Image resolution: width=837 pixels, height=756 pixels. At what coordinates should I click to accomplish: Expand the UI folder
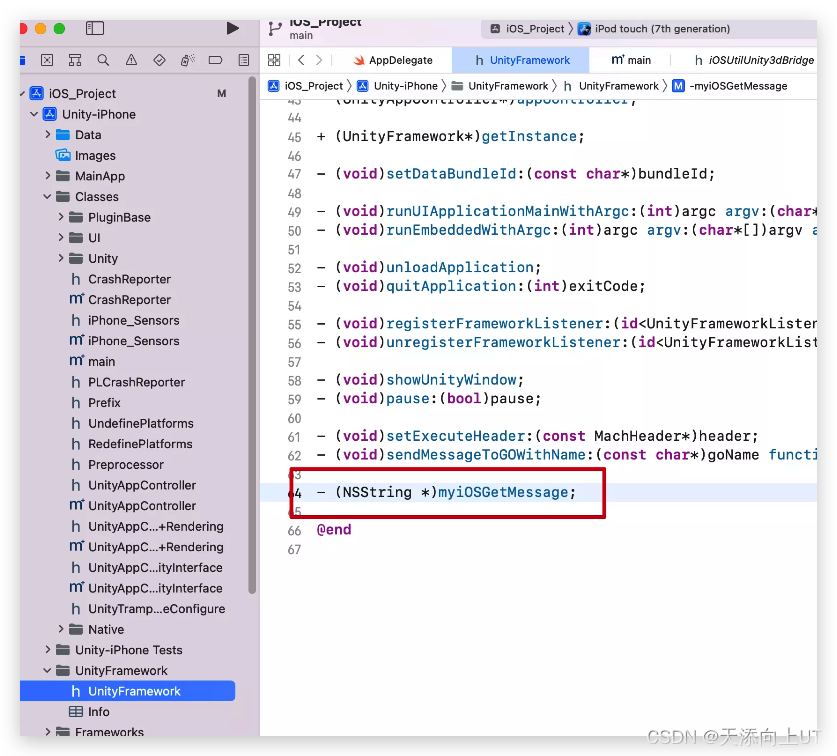[x=61, y=238]
